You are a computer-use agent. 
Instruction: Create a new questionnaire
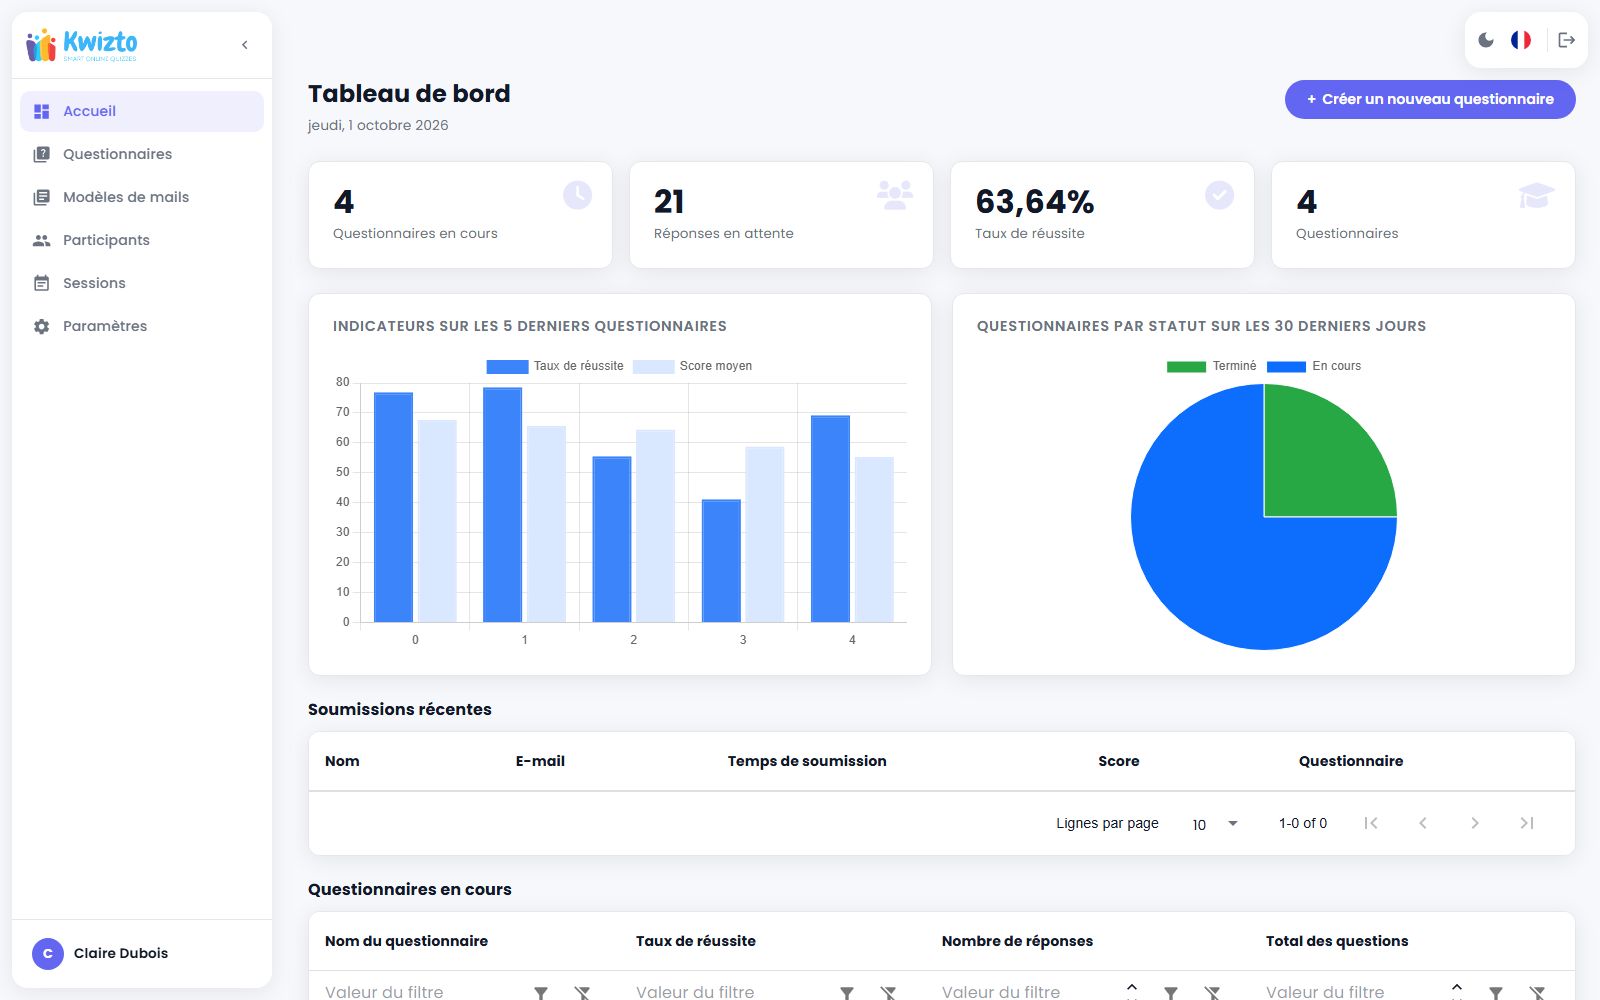1430,99
